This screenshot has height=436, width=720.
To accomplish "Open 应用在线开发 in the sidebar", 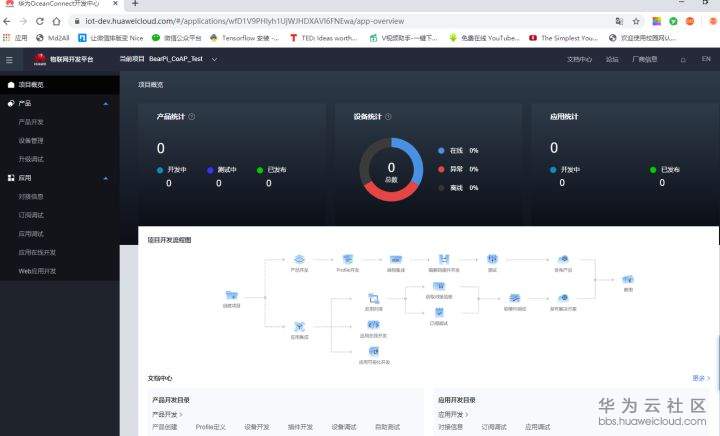I will pyautogui.click(x=37, y=252).
